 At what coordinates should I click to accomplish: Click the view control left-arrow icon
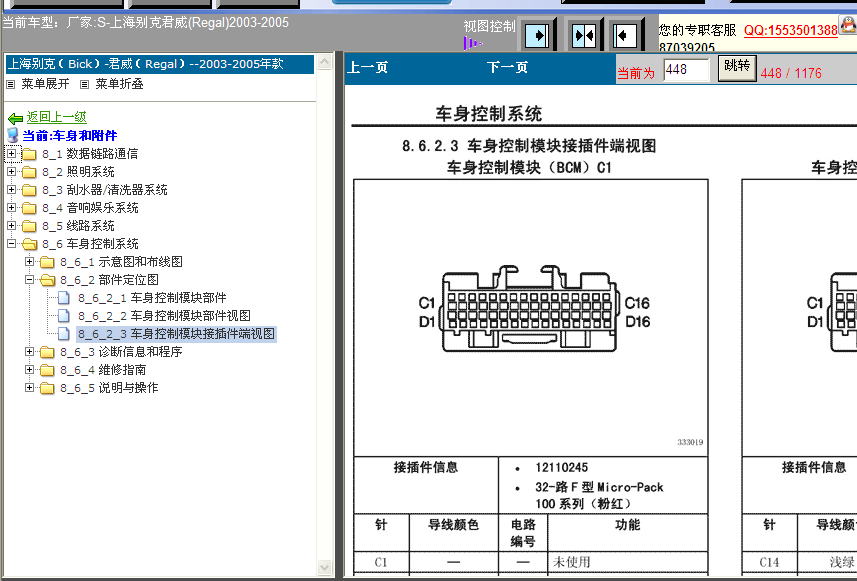[x=625, y=36]
